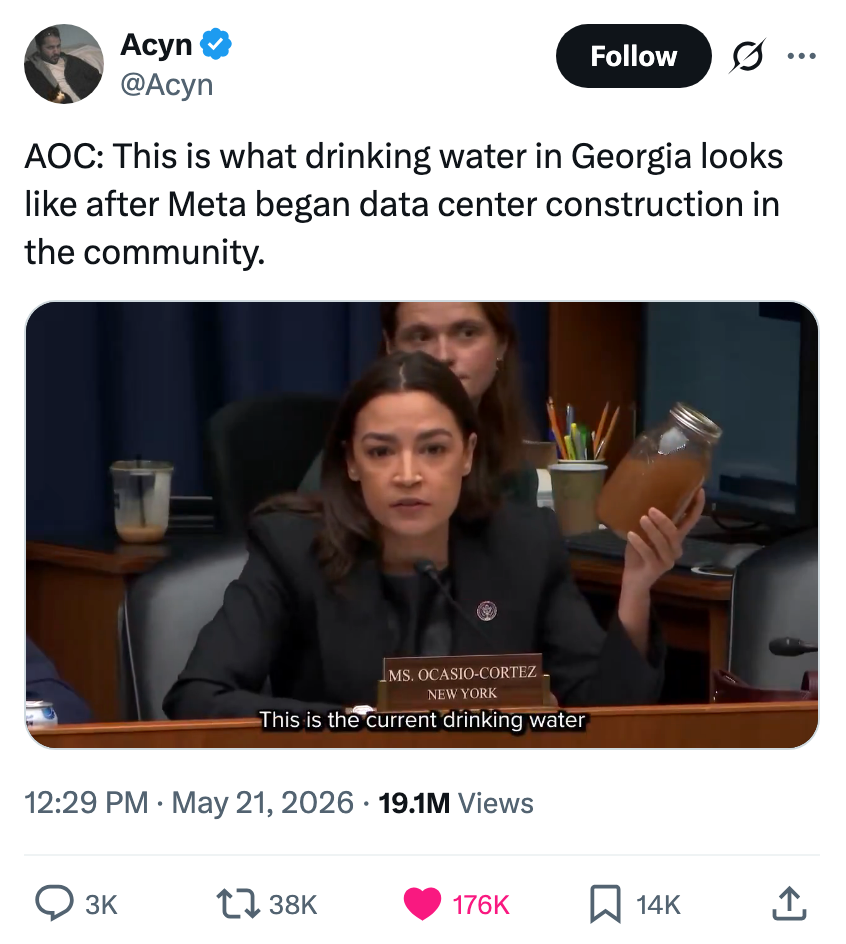Click the repost arrows icon
Viewport: 846px width, 944px height.
[x=238, y=903]
